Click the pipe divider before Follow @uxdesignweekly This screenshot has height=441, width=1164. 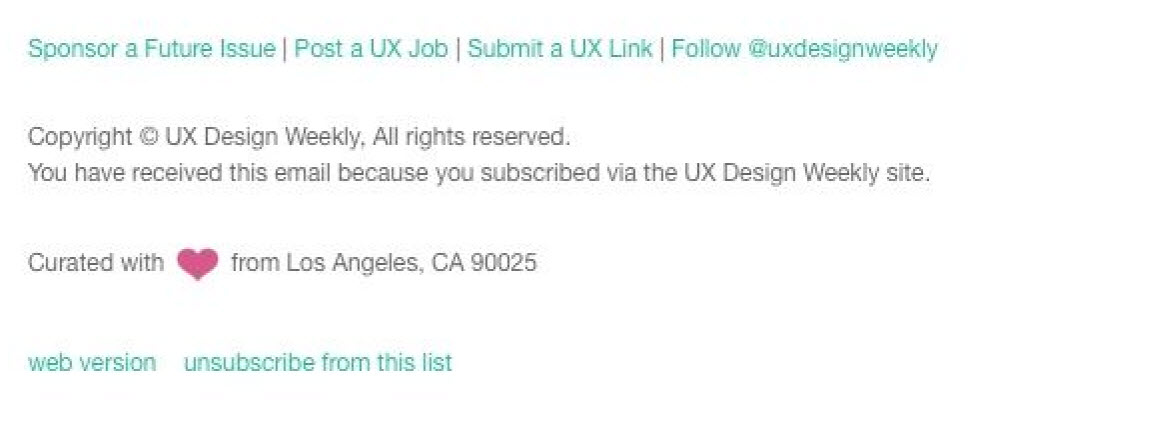pyautogui.click(x=661, y=49)
